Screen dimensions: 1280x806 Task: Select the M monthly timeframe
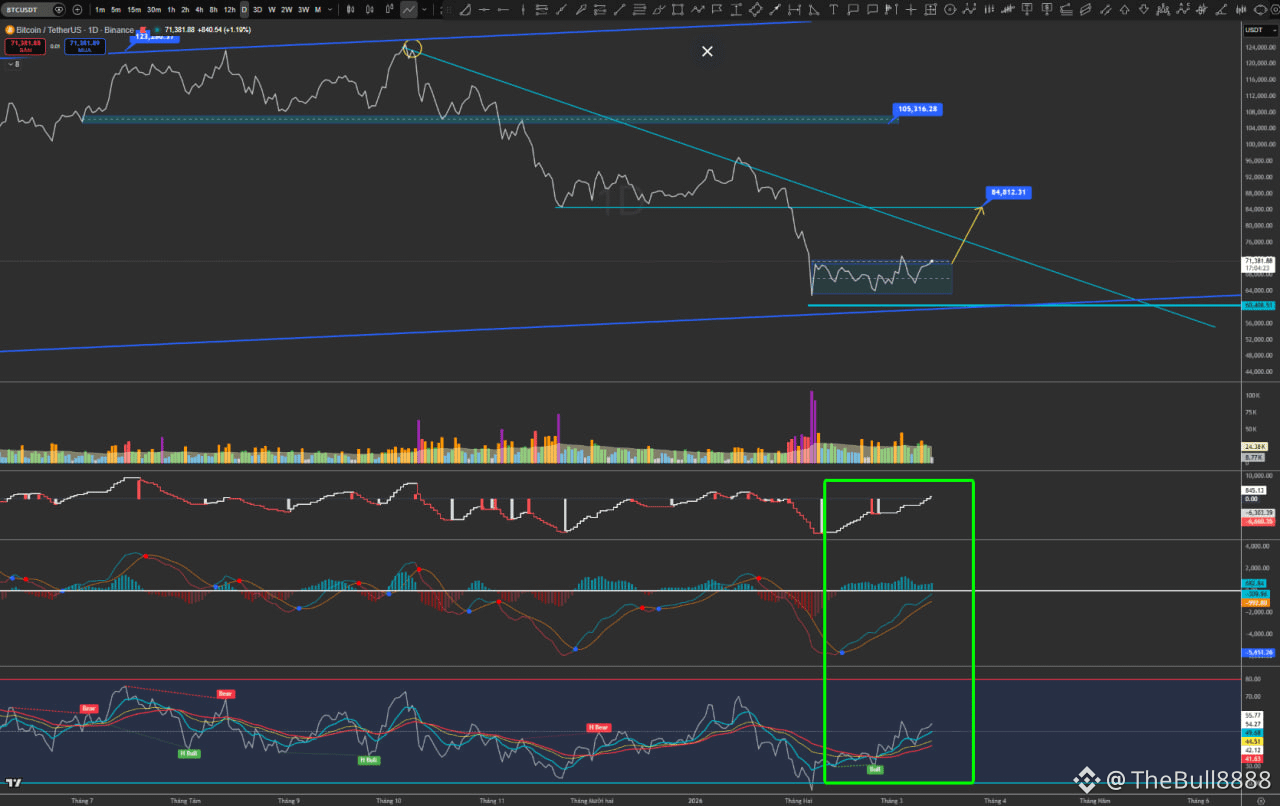coord(318,9)
